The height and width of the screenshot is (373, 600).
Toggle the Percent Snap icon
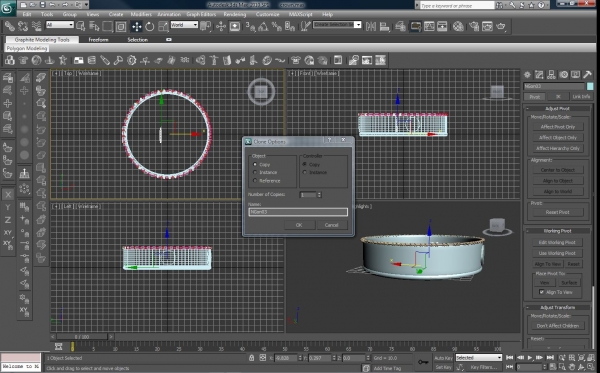pos(276,26)
